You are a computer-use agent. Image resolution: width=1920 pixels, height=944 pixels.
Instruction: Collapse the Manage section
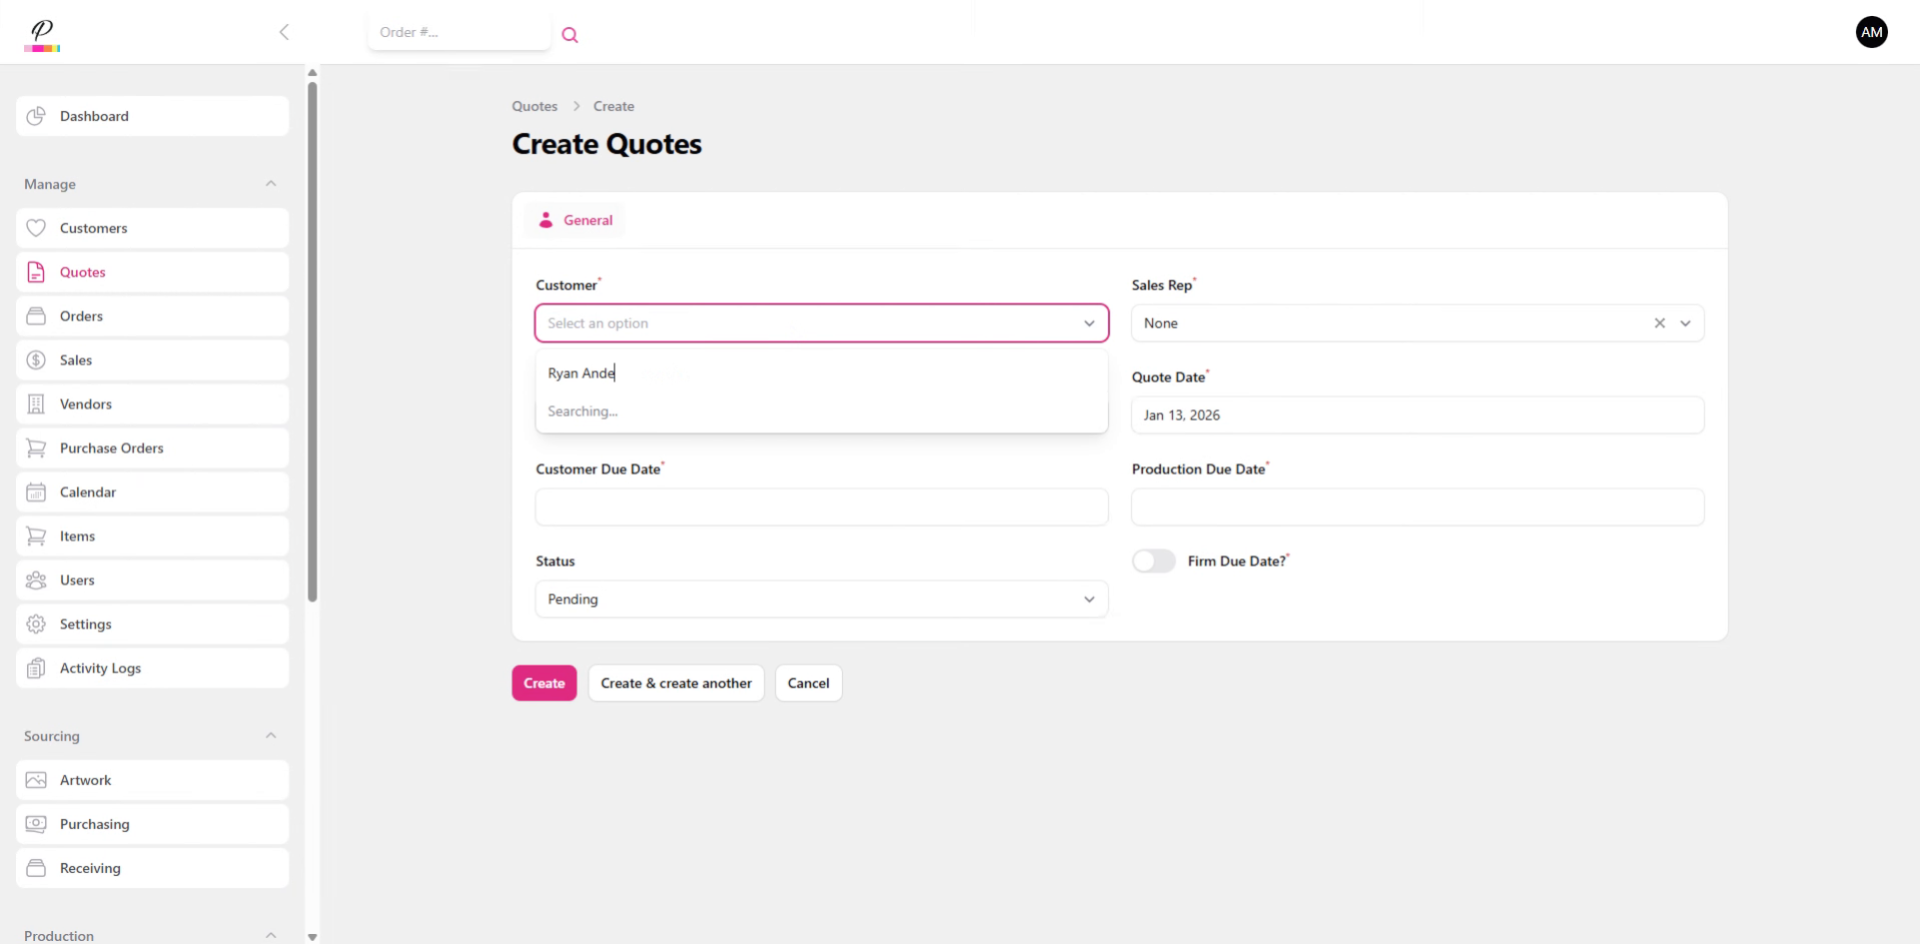point(271,183)
